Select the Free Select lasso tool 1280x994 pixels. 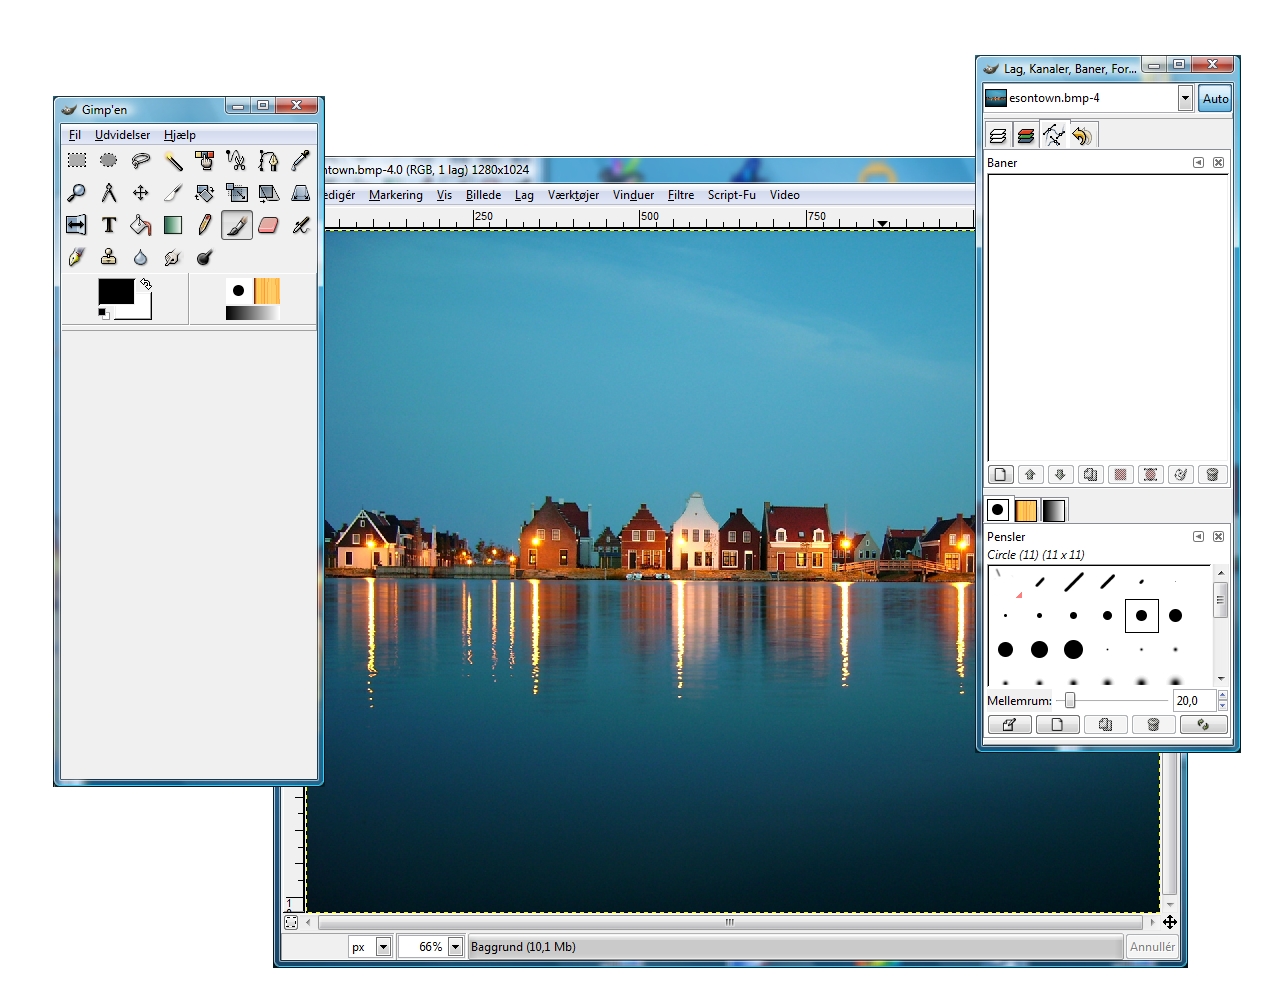pos(141,161)
